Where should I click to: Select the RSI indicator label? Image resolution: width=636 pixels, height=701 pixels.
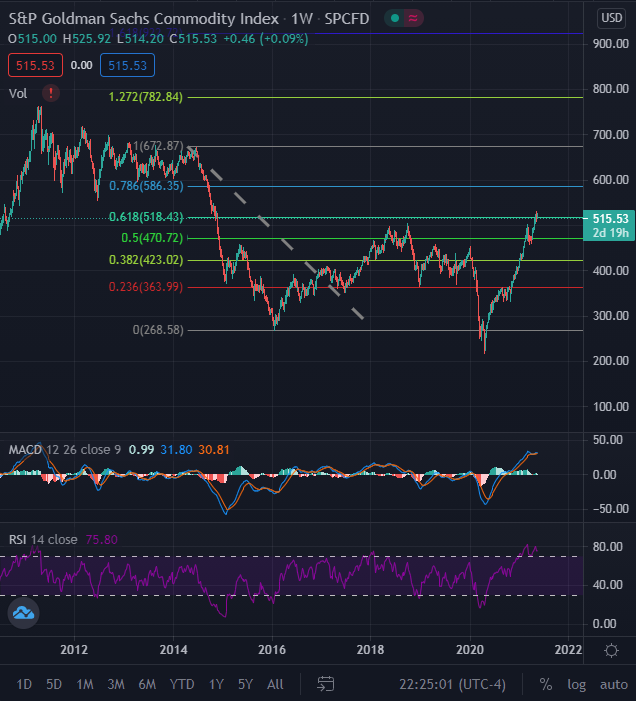tap(17, 539)
